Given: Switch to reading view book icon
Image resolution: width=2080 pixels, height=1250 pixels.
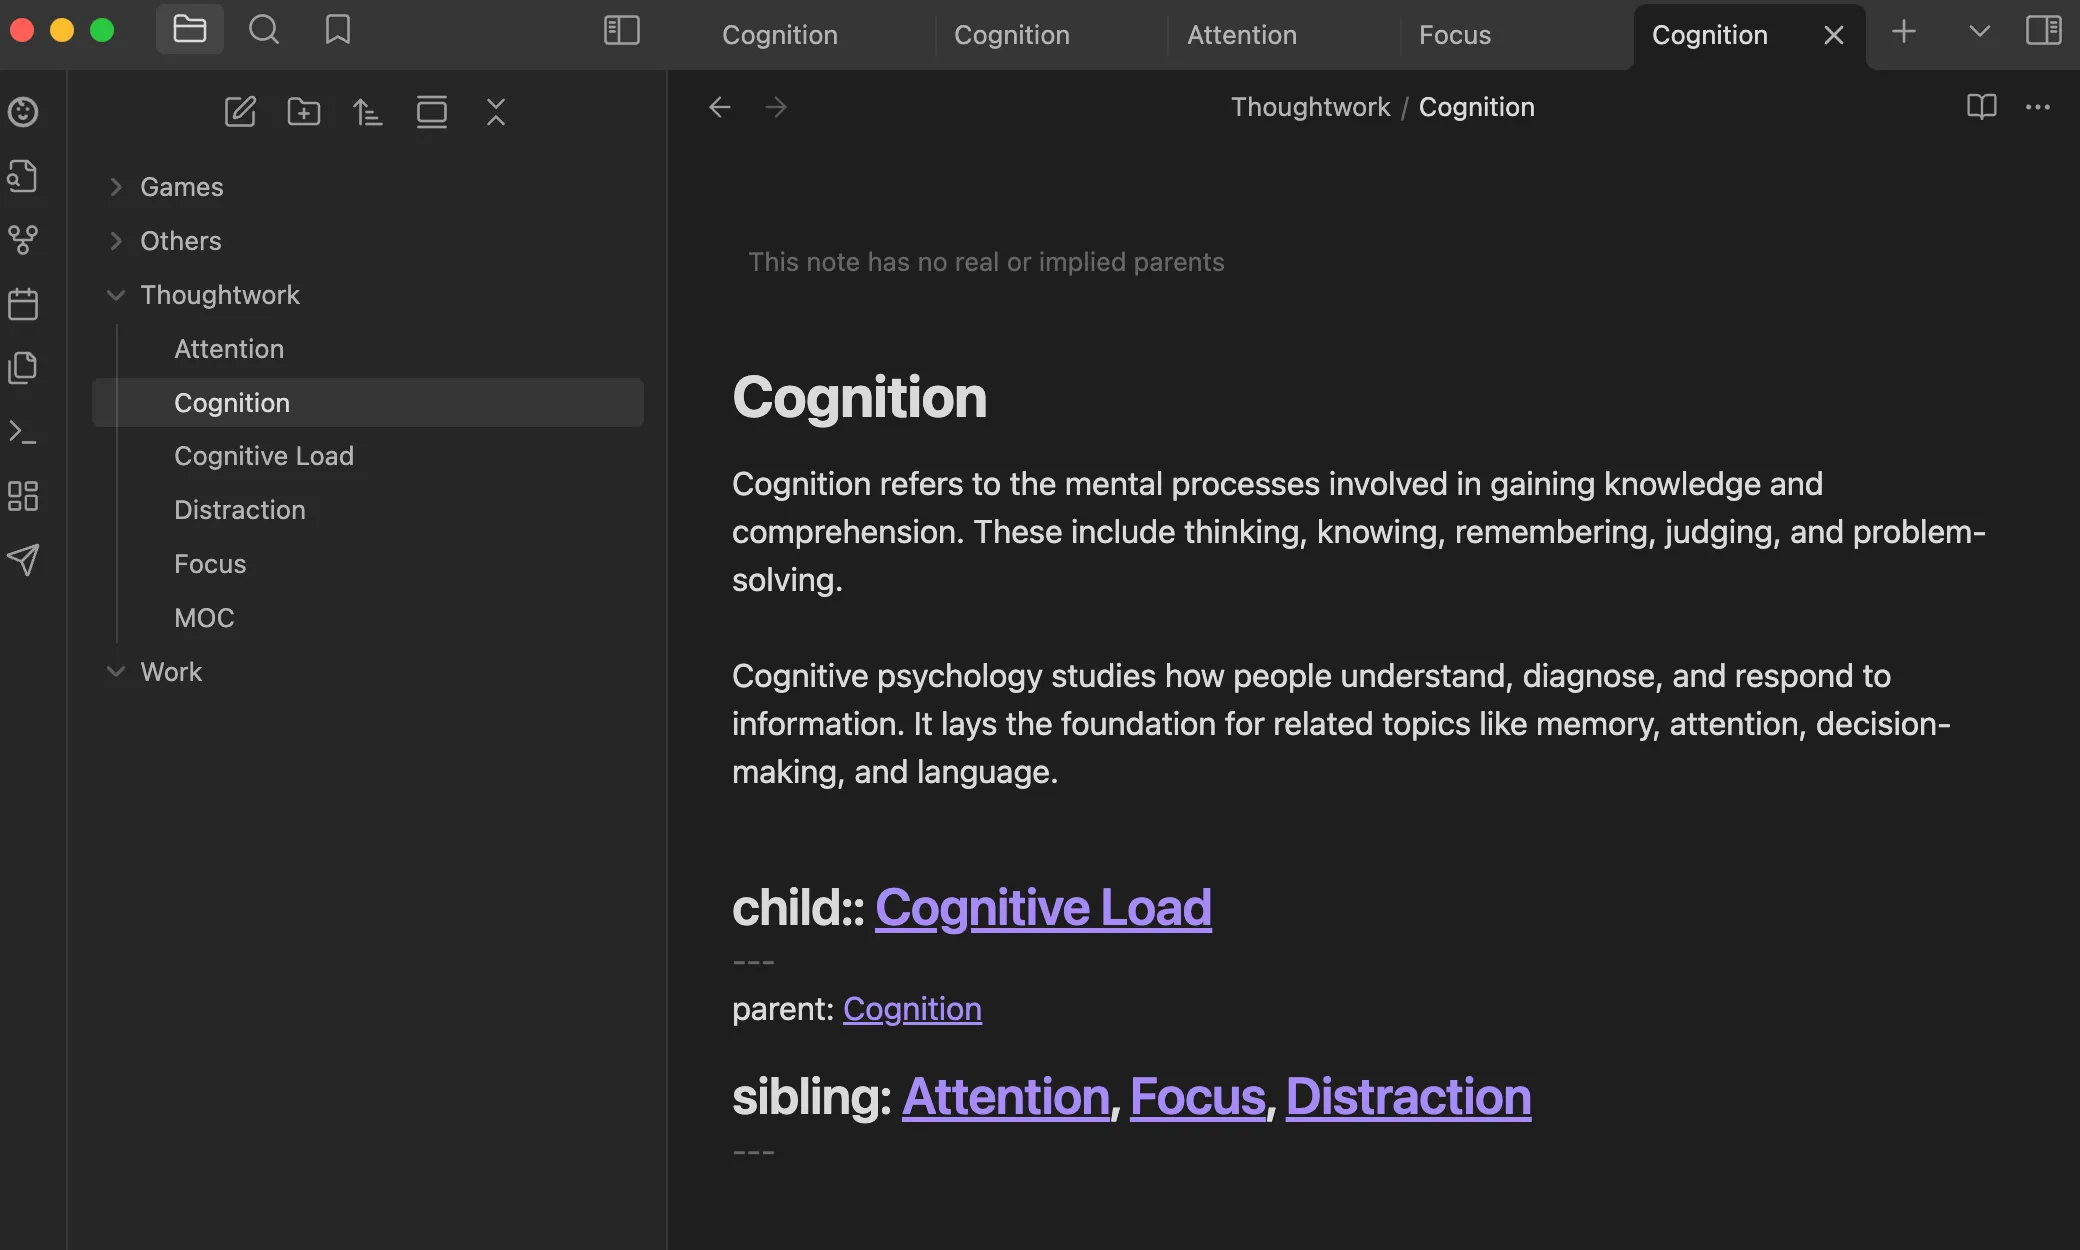Looking at the screenshot, I should [1981, 106].
